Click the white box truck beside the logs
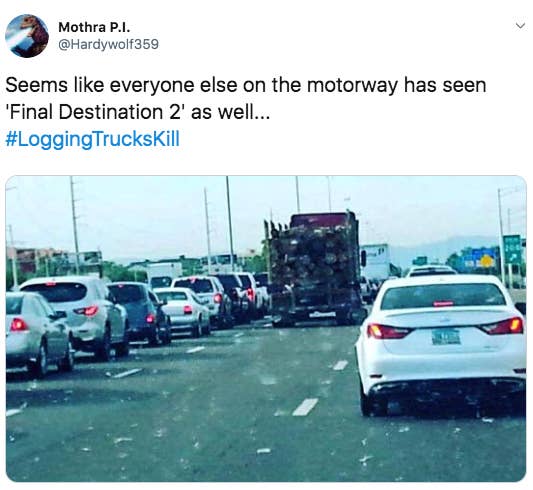 375,262
